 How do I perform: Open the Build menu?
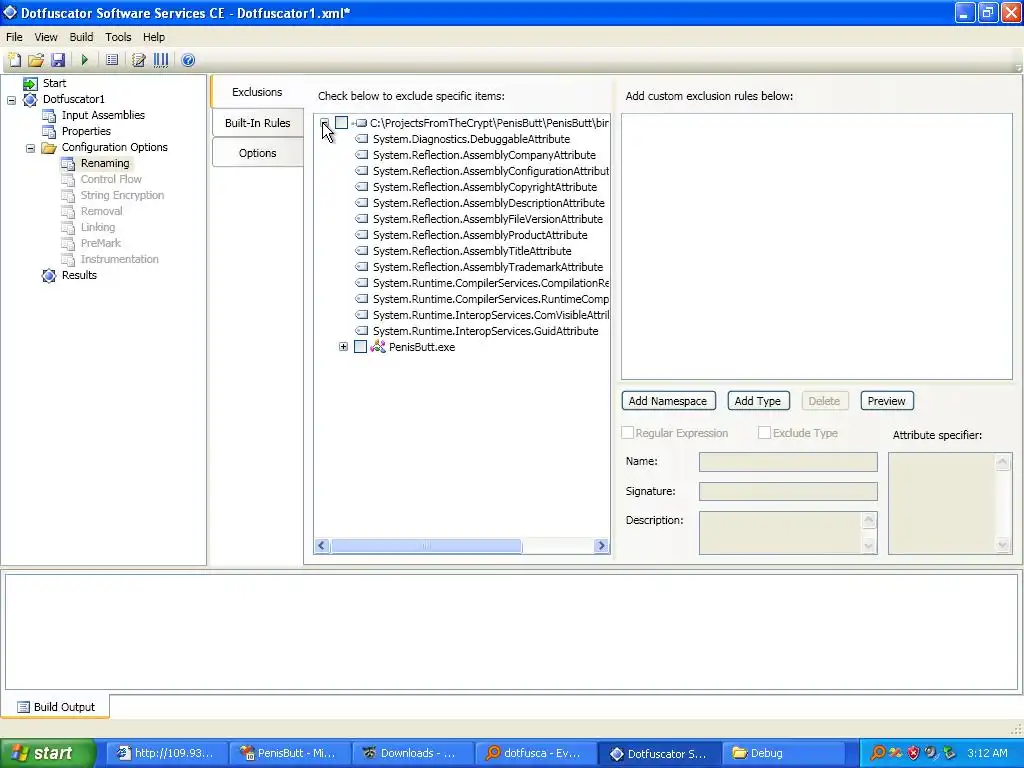(82, 37)
